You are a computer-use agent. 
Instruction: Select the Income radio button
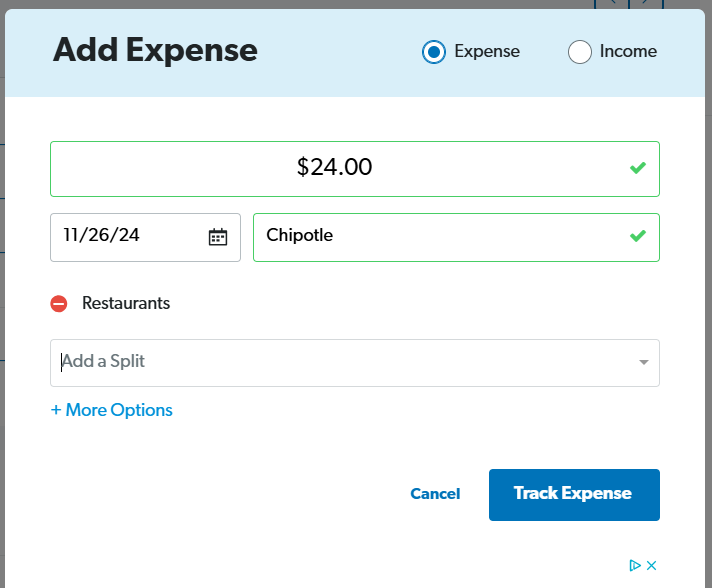(579, 52)
